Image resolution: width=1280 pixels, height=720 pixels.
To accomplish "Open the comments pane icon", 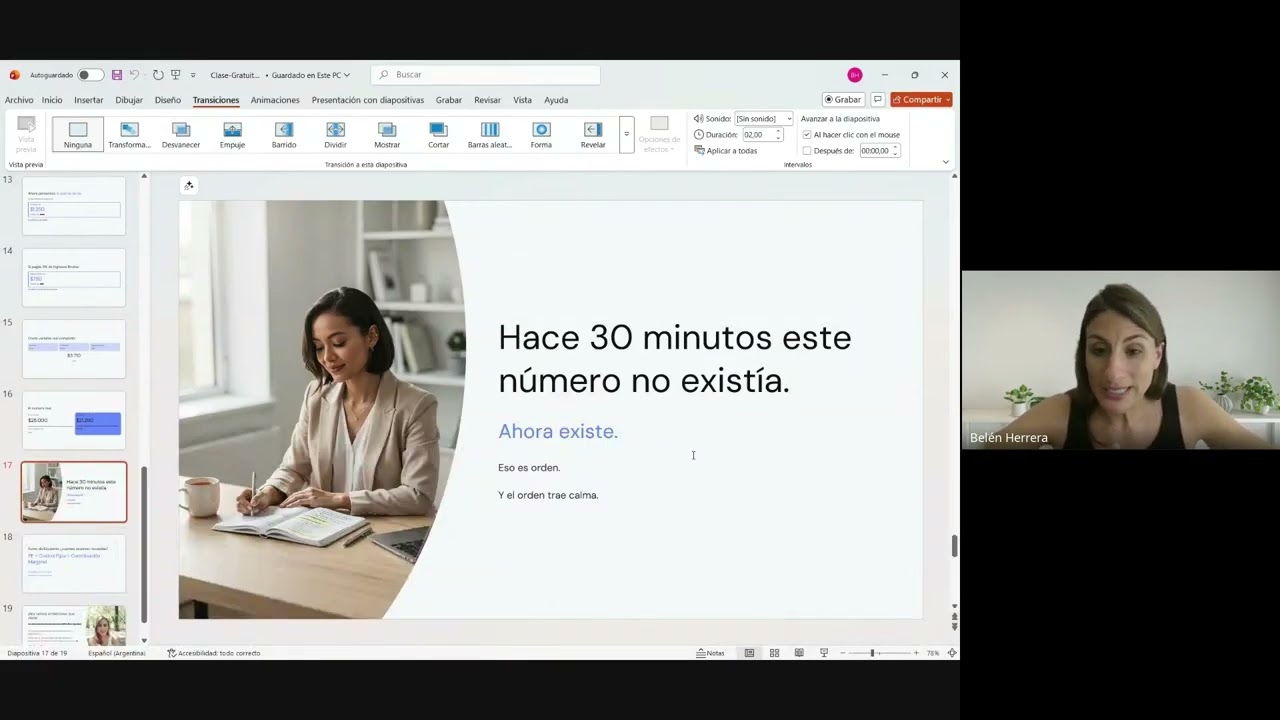I will tap(877, 100).
